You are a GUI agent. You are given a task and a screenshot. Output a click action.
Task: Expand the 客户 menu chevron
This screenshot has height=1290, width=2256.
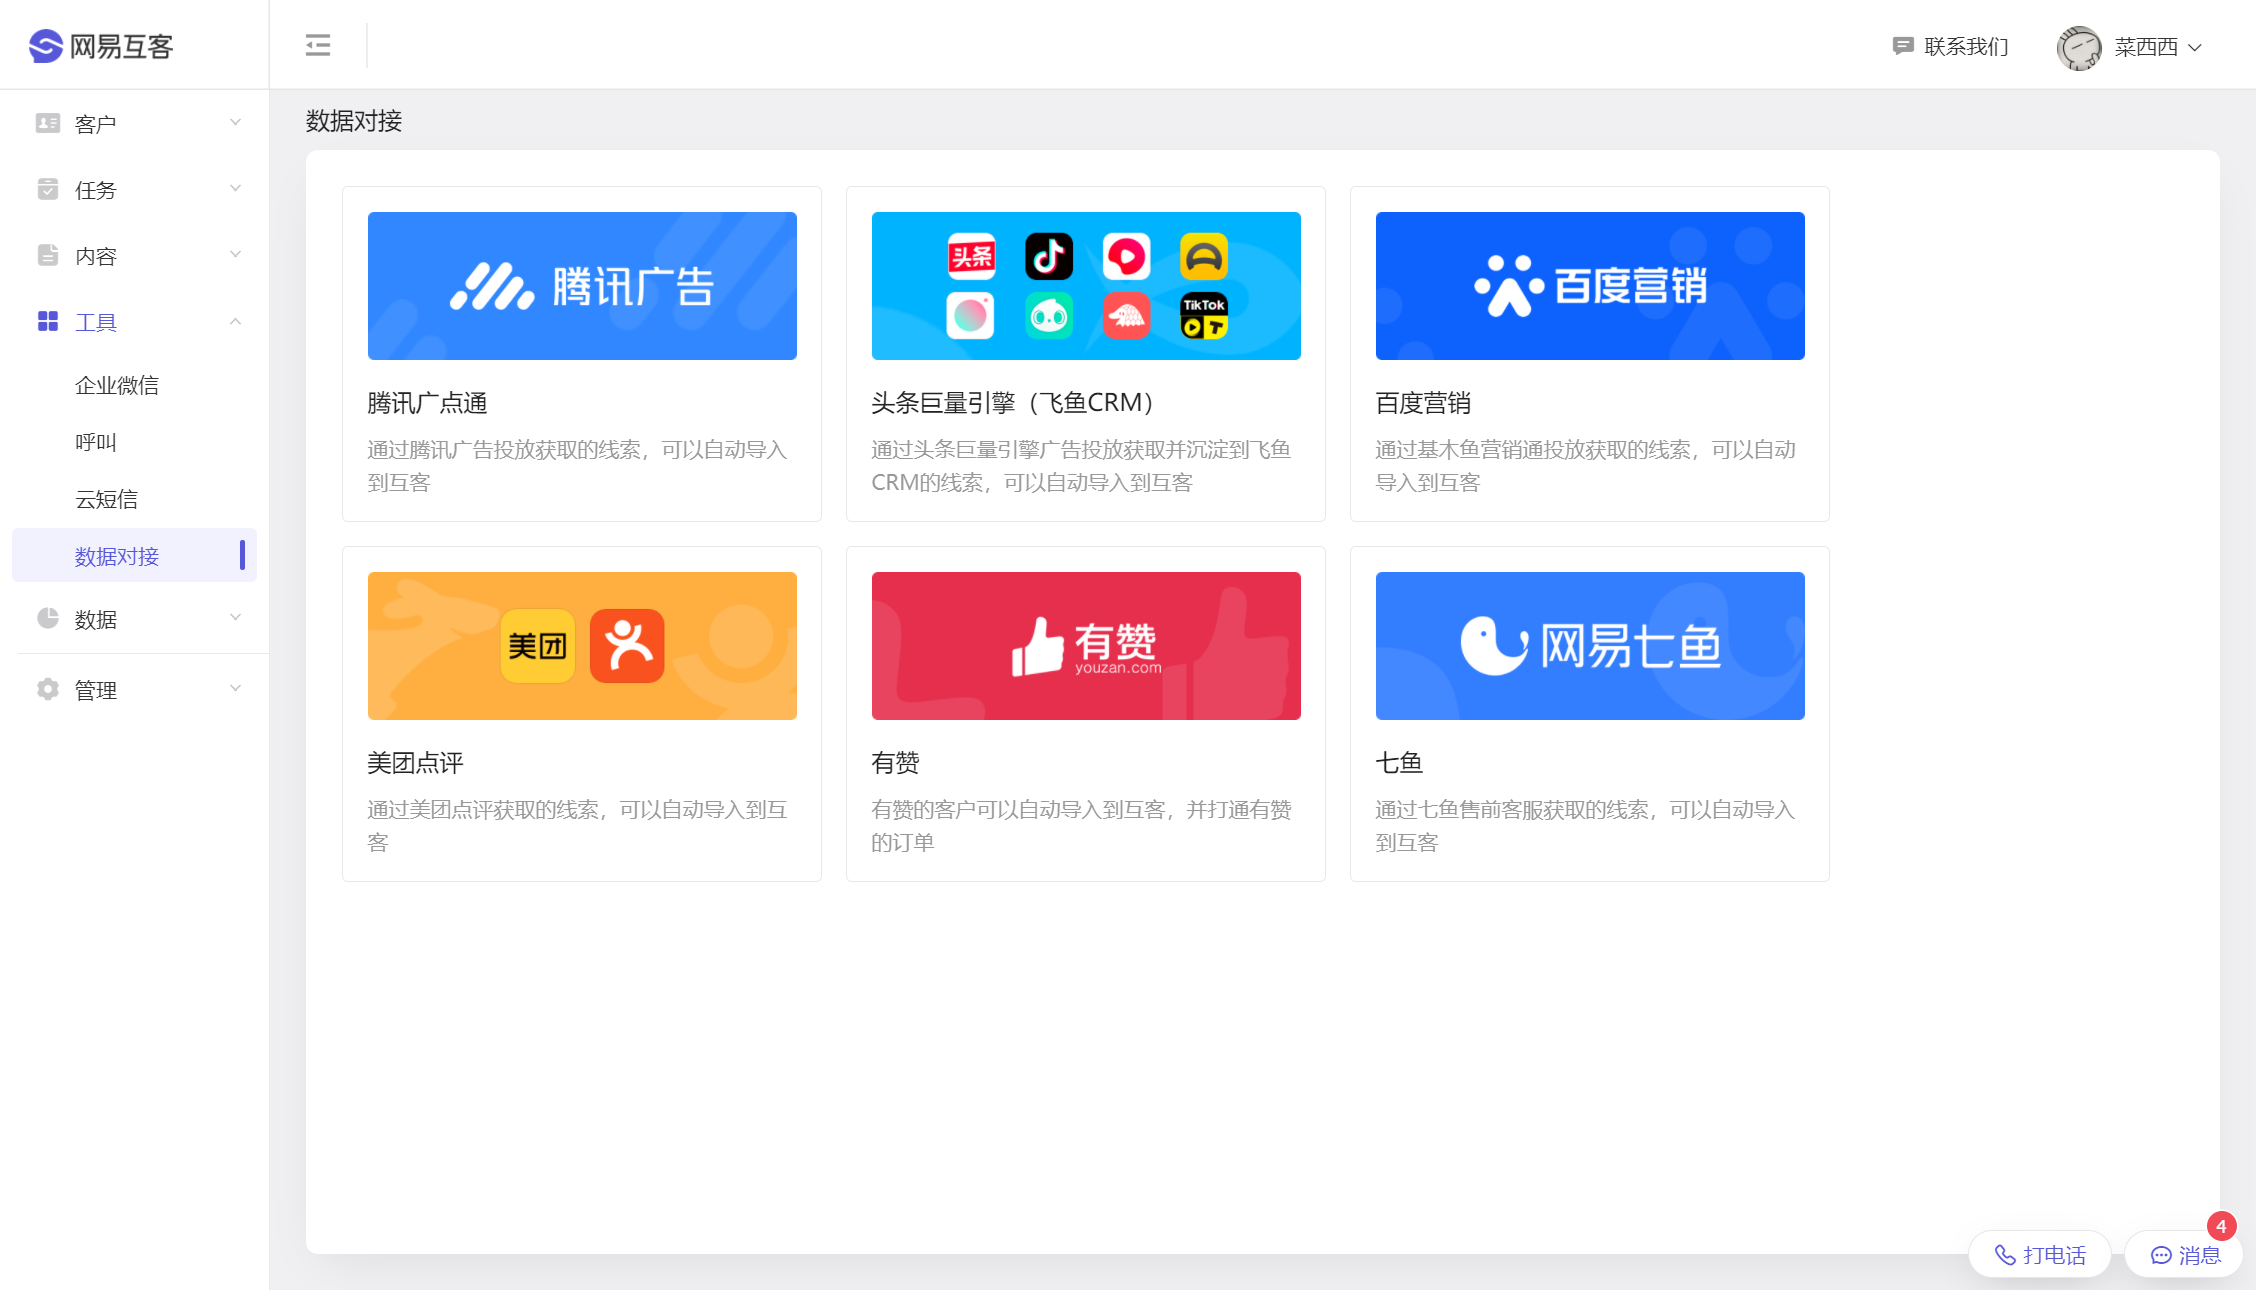click(236, 122)
